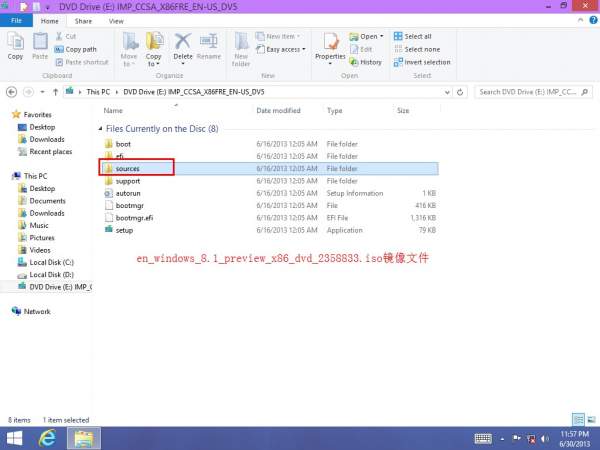Screen dimensions: 600x450
Task: Click the taskbar clock showing 11:57 PM
Action: (x=574, y=439)
